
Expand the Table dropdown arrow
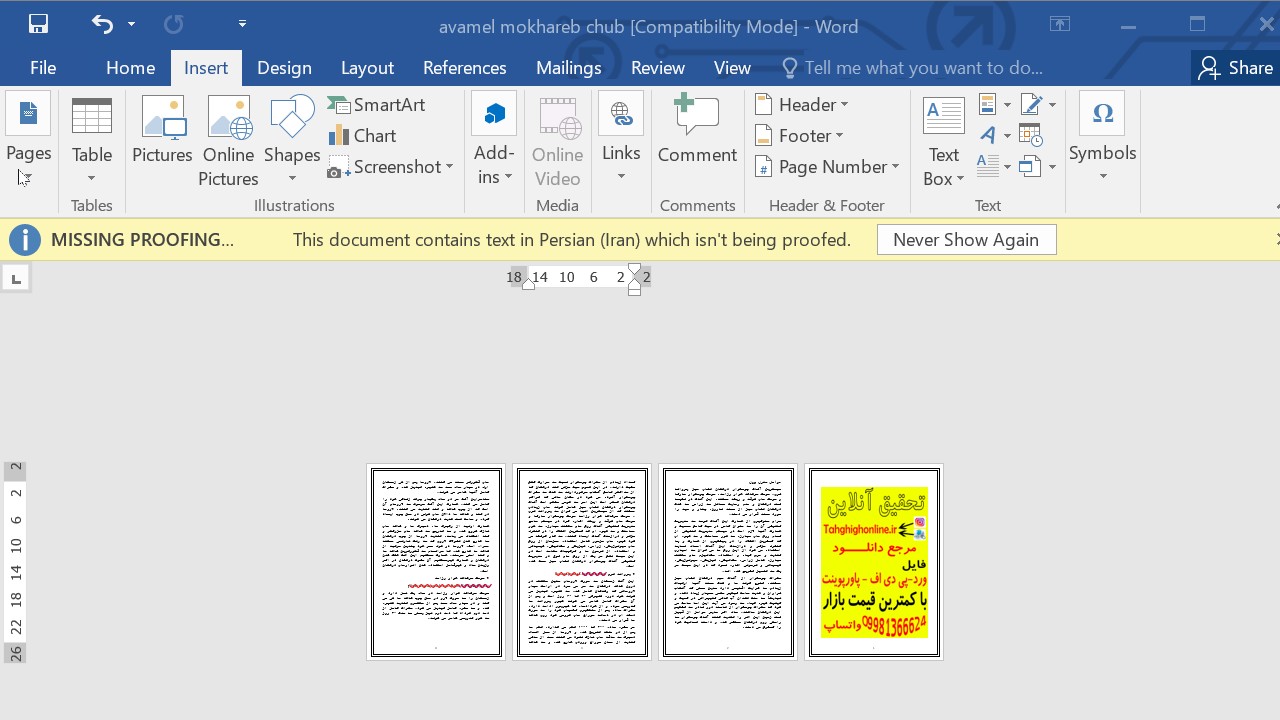point(91,179)
